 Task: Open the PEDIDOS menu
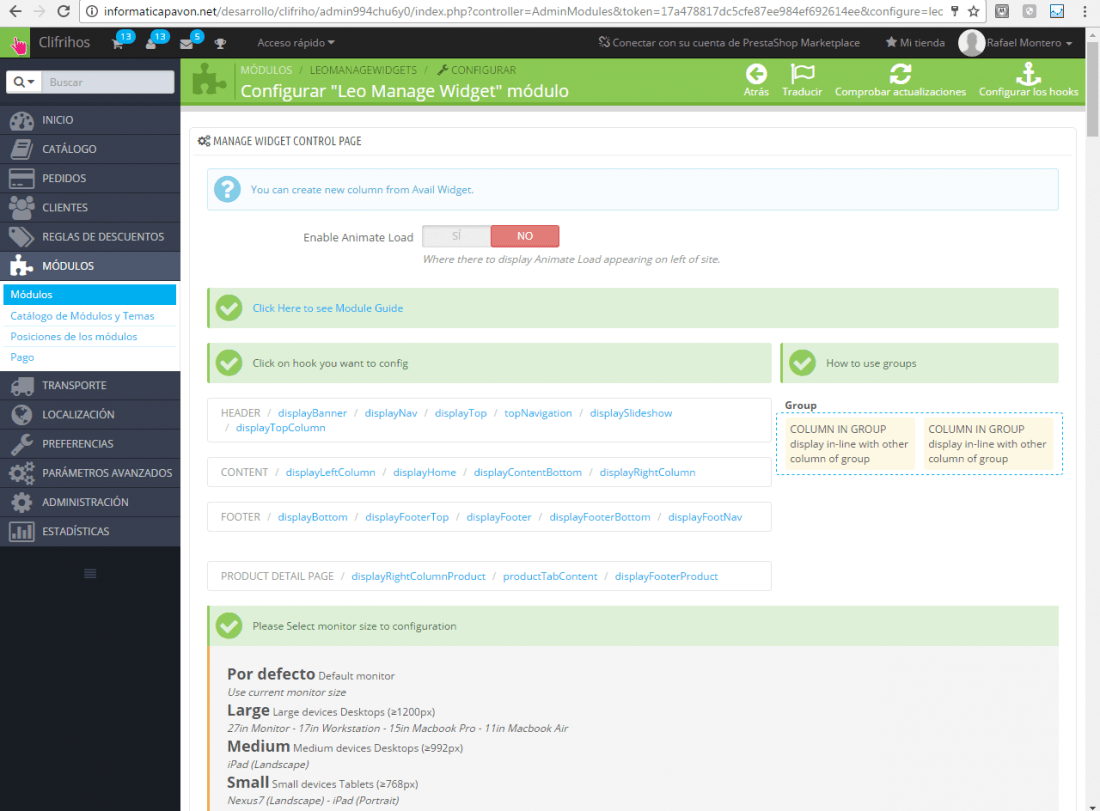tap(90, 178)
